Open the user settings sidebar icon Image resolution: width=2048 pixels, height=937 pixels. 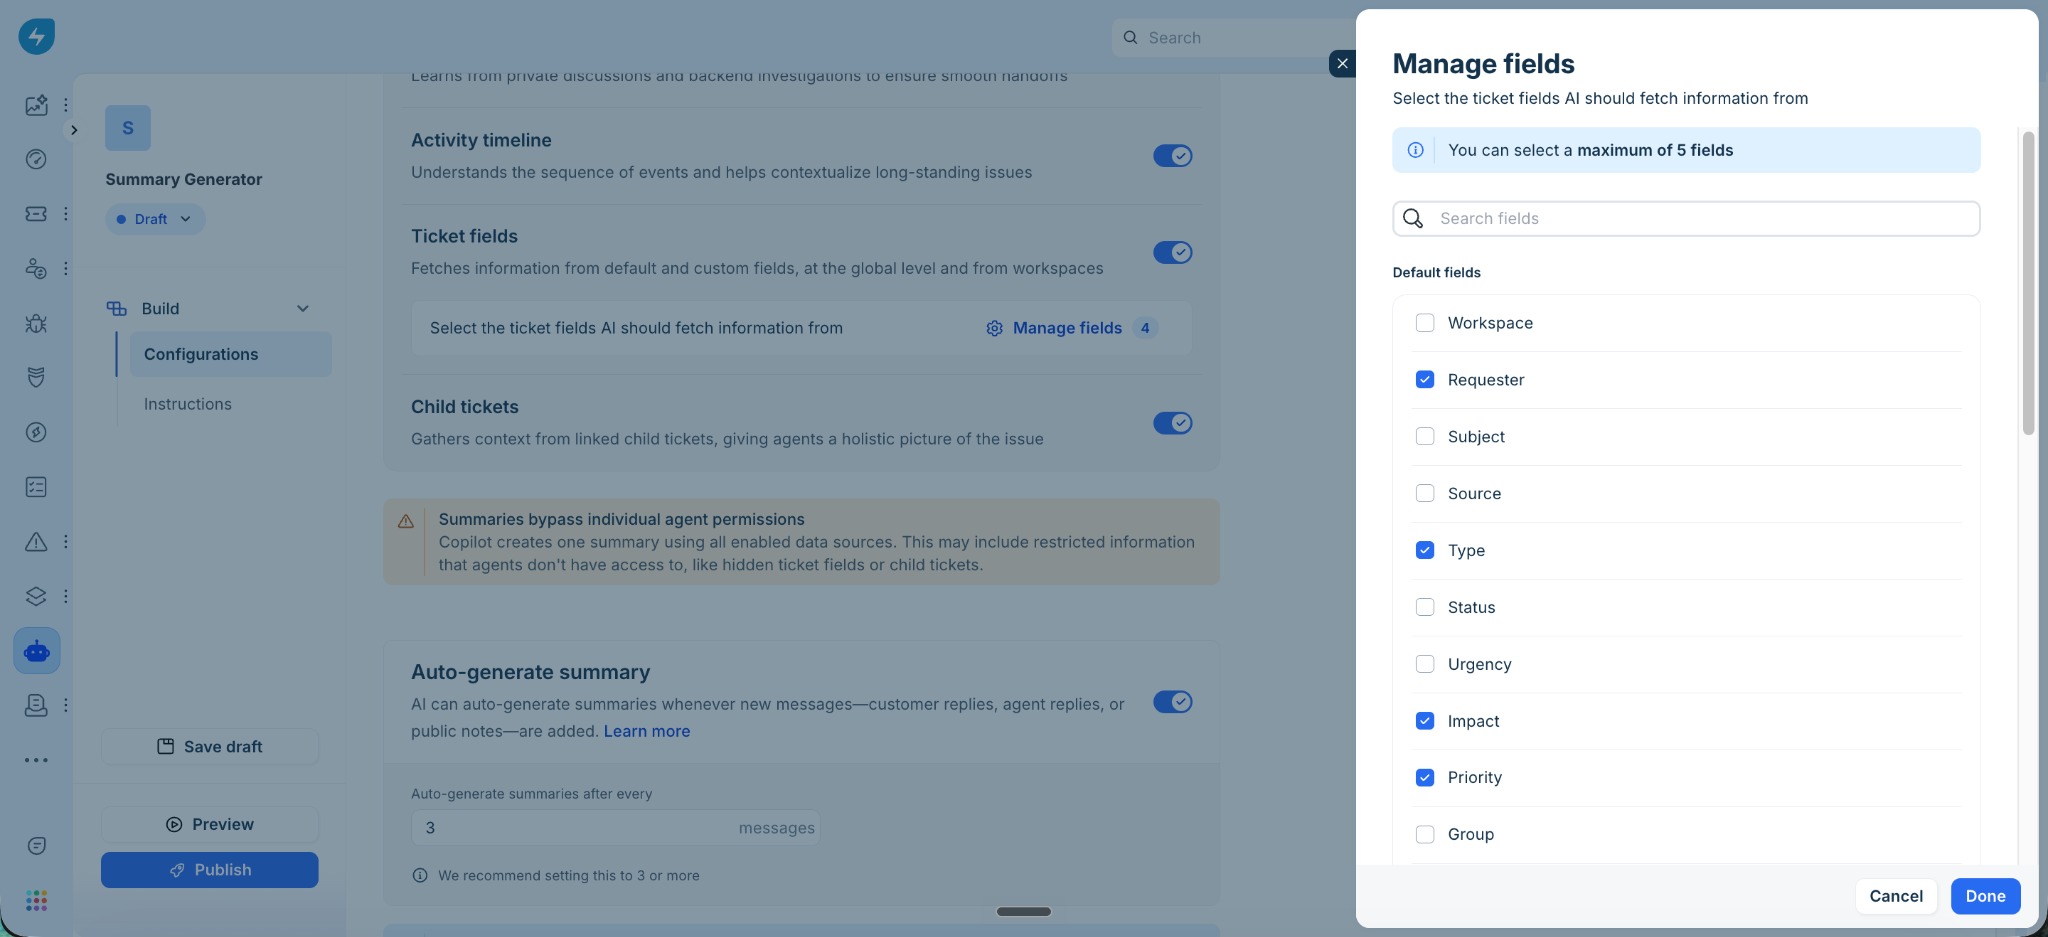tap(36, 268)
